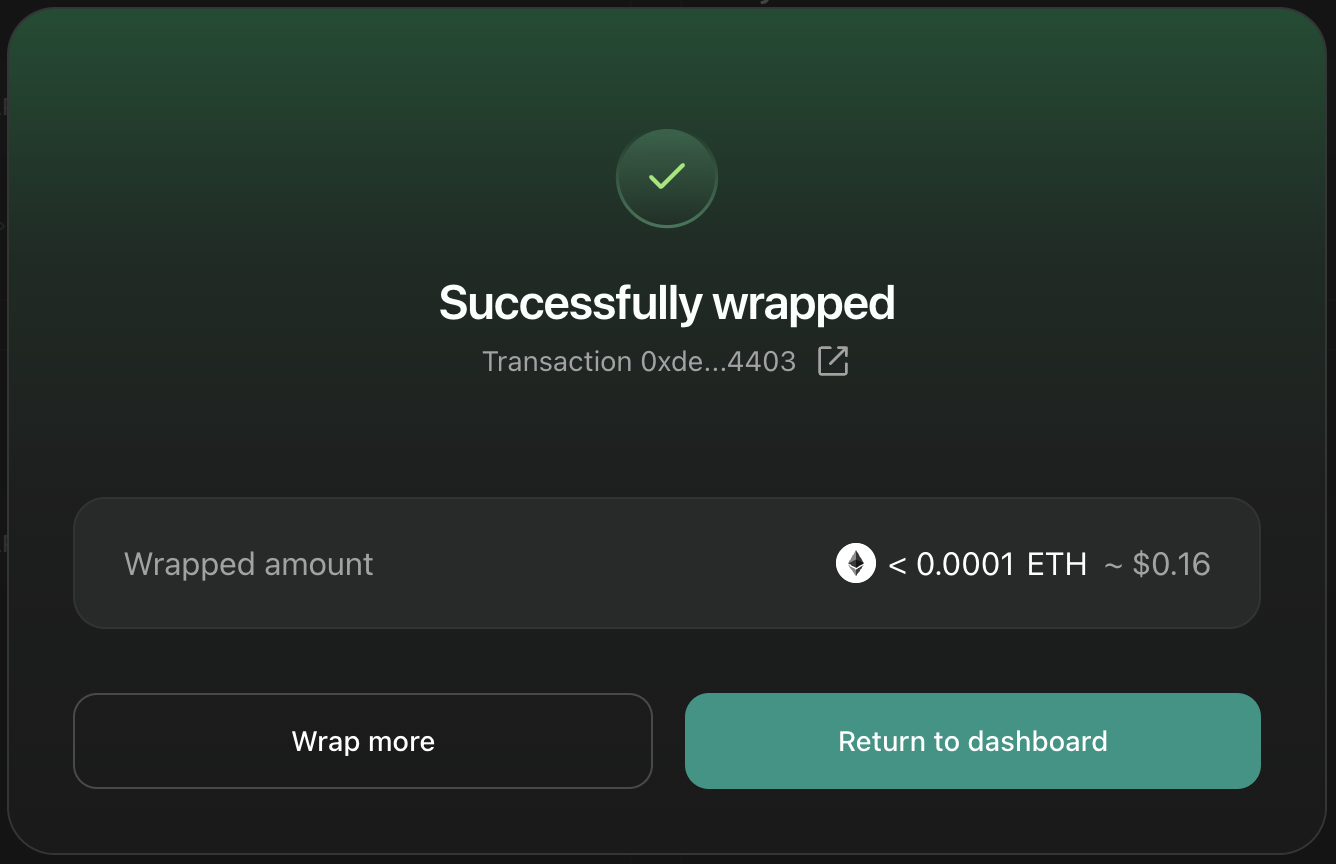Click the tilde symbol before $0.16
This screenshot has height=864, width=1336.
[1113, 565]
